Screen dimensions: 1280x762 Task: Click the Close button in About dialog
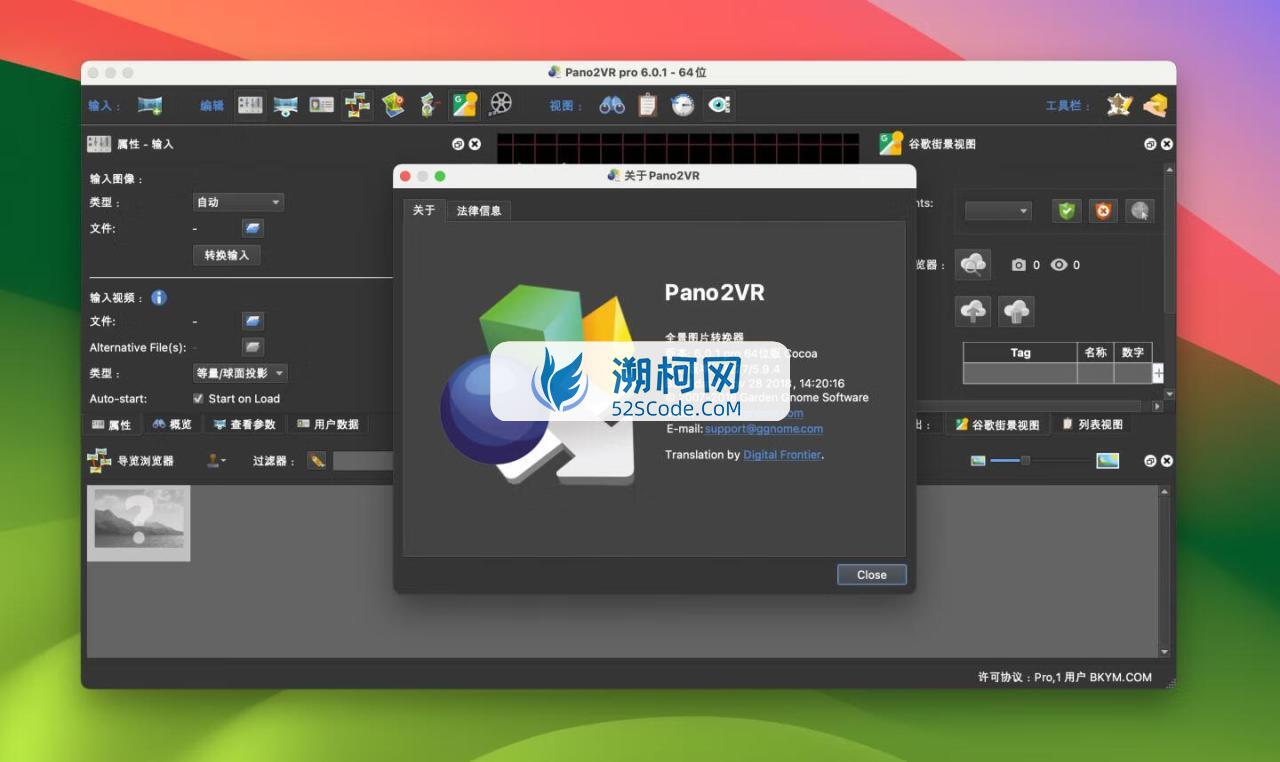point(872,575)
